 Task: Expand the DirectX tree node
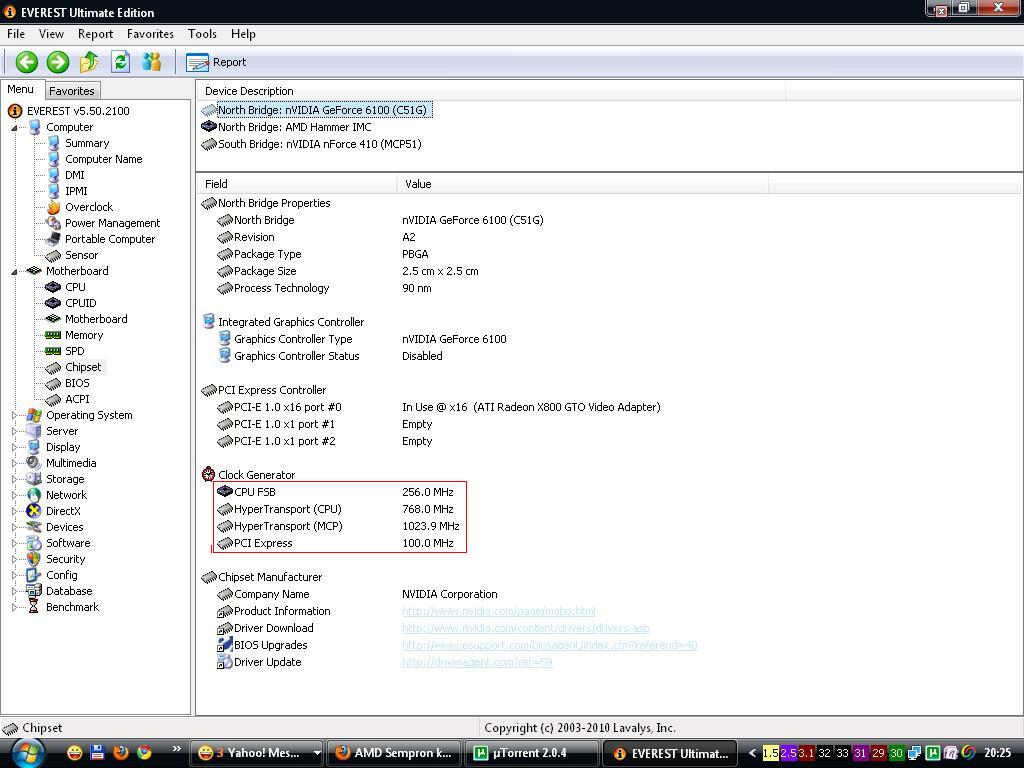(14, 511)
